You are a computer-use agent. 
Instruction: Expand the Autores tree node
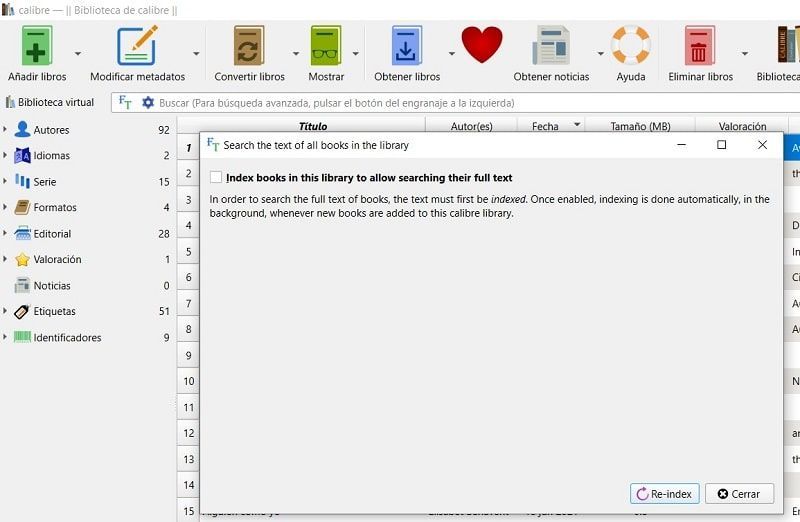[5, 129]
